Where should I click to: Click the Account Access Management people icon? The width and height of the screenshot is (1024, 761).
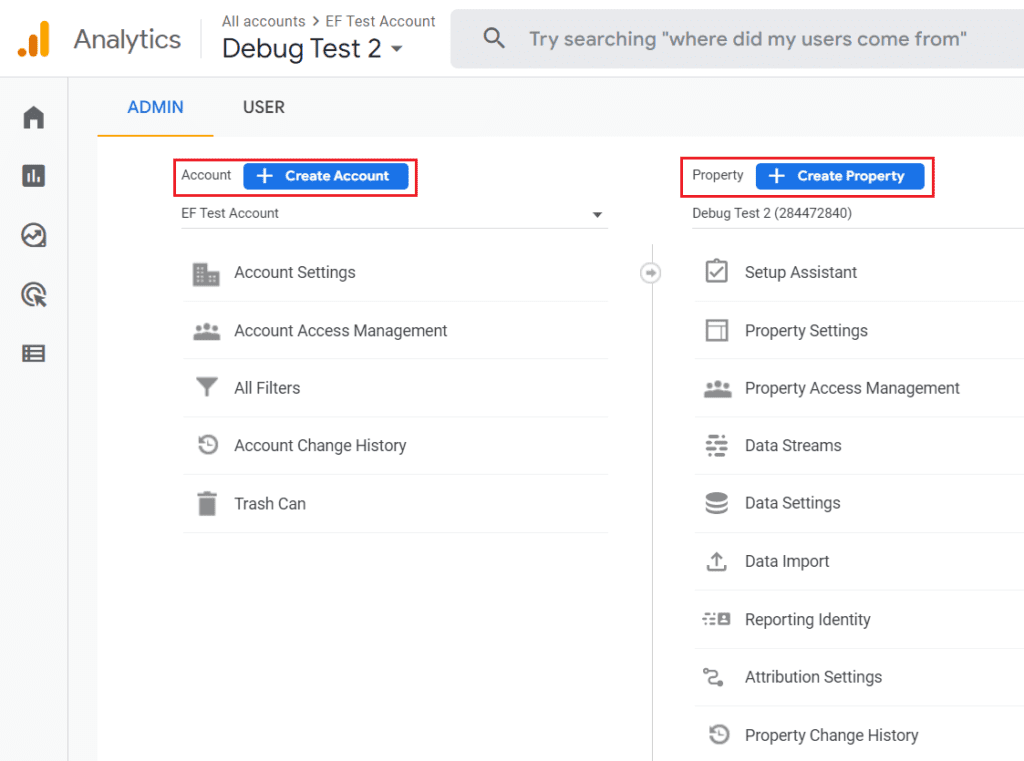[x=206, y=332]
